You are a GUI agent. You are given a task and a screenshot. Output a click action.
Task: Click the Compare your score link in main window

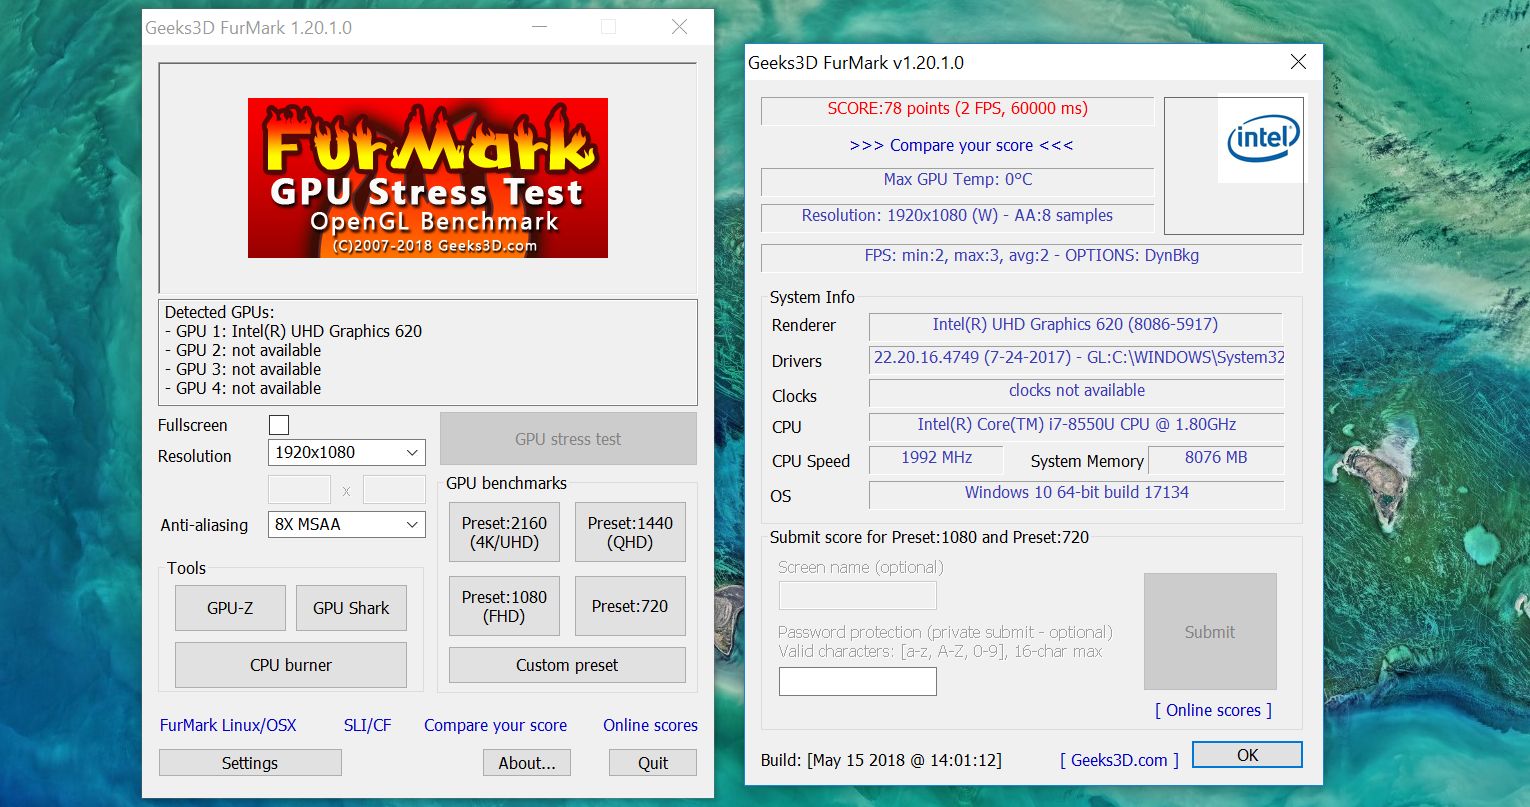(x=495, y=725)
